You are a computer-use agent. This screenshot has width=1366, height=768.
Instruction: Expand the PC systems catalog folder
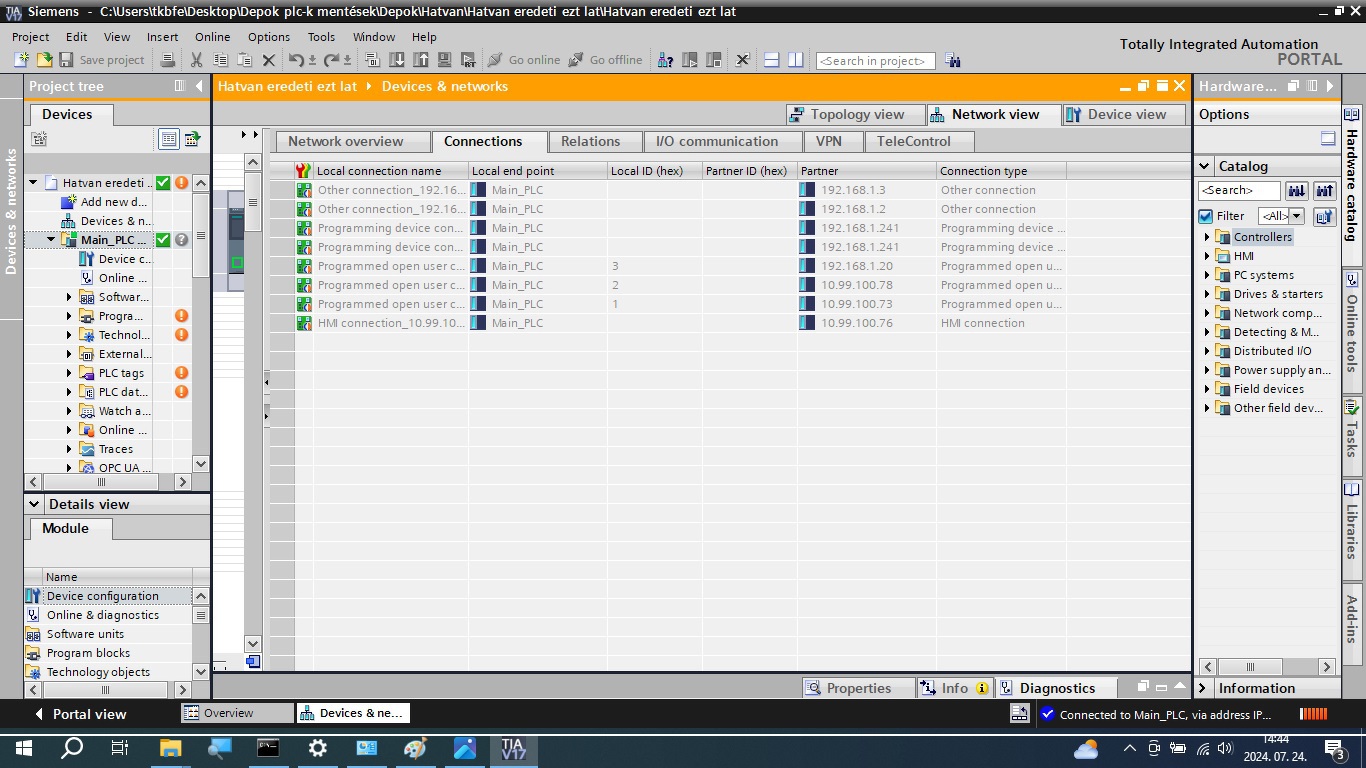coord(1208,275)
